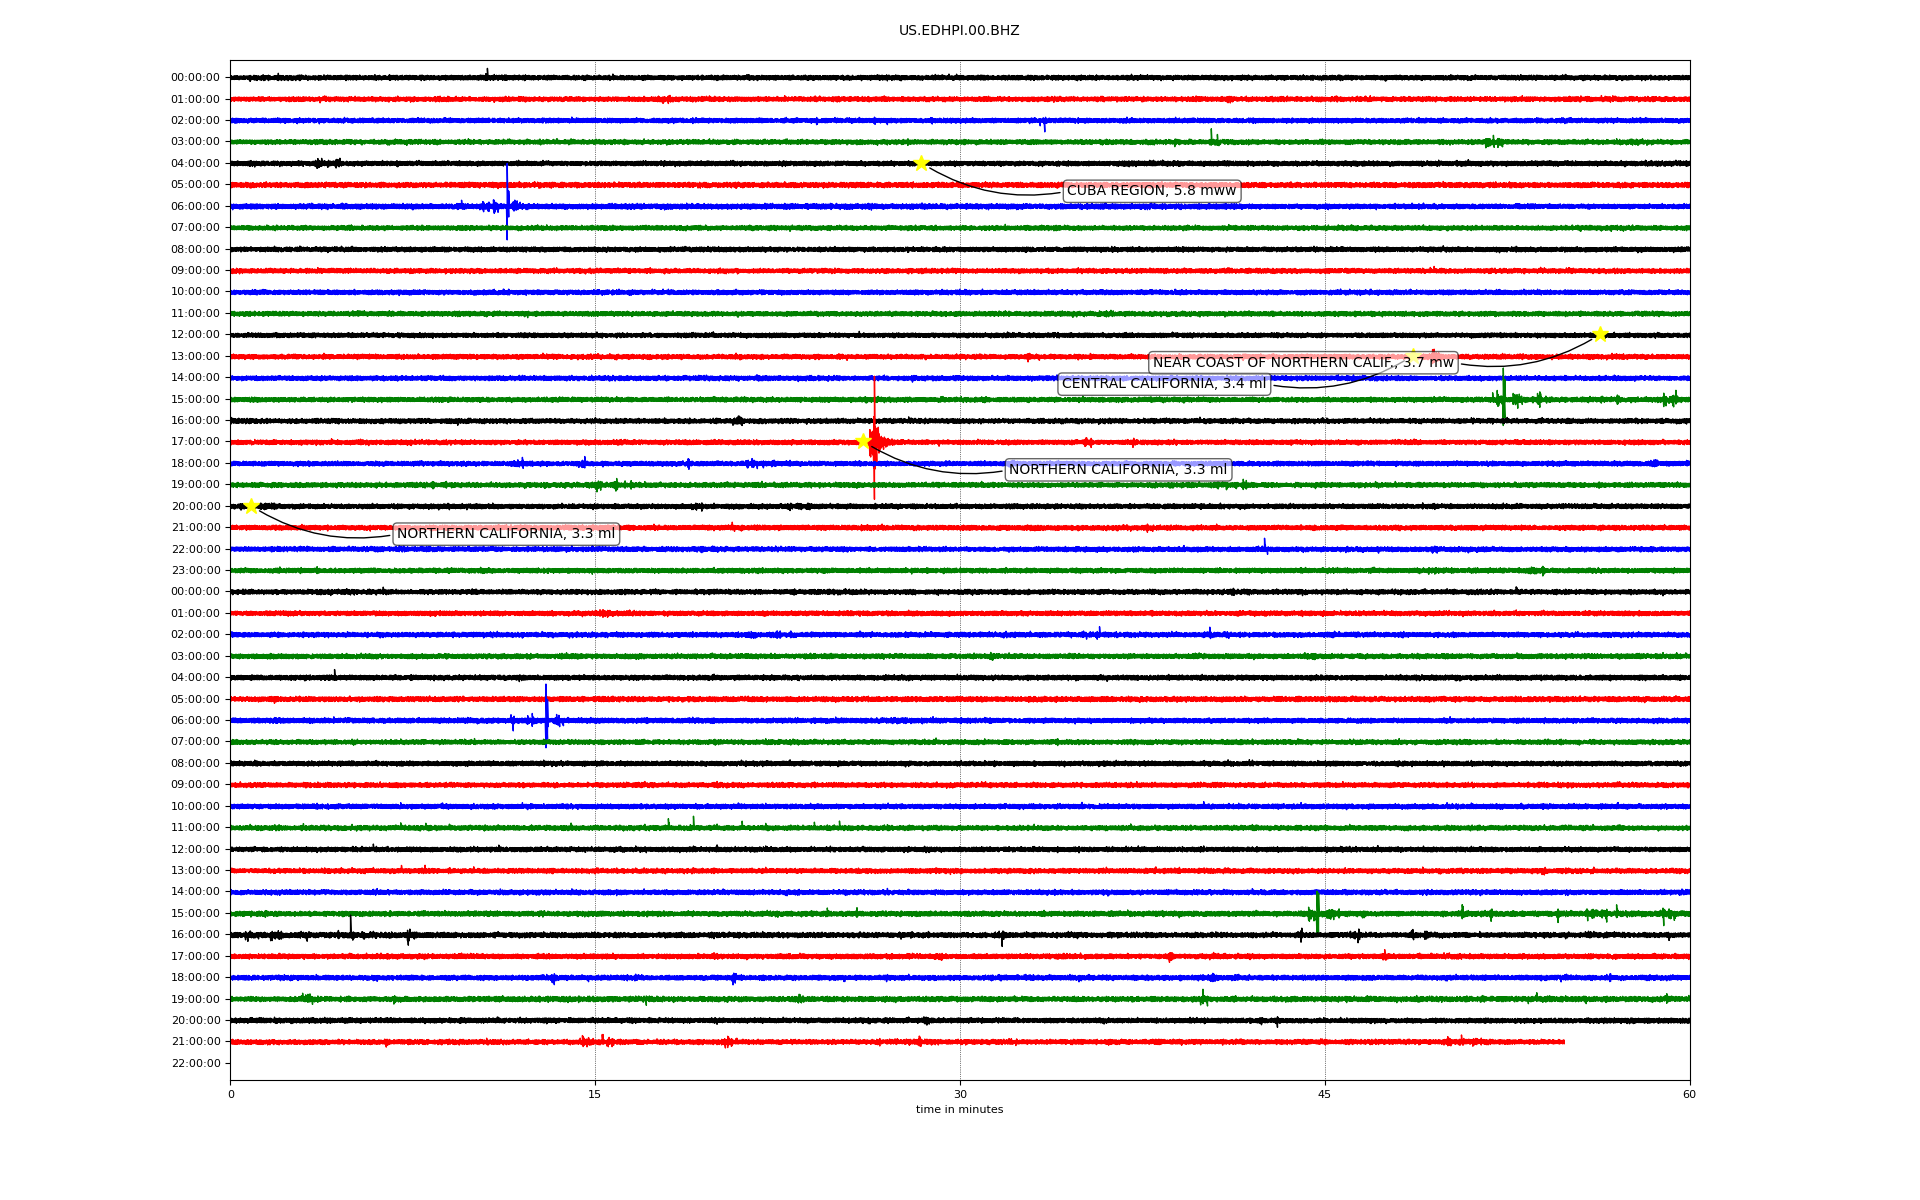Click the first 00:00:00 time label at the top

pos(195,78)
